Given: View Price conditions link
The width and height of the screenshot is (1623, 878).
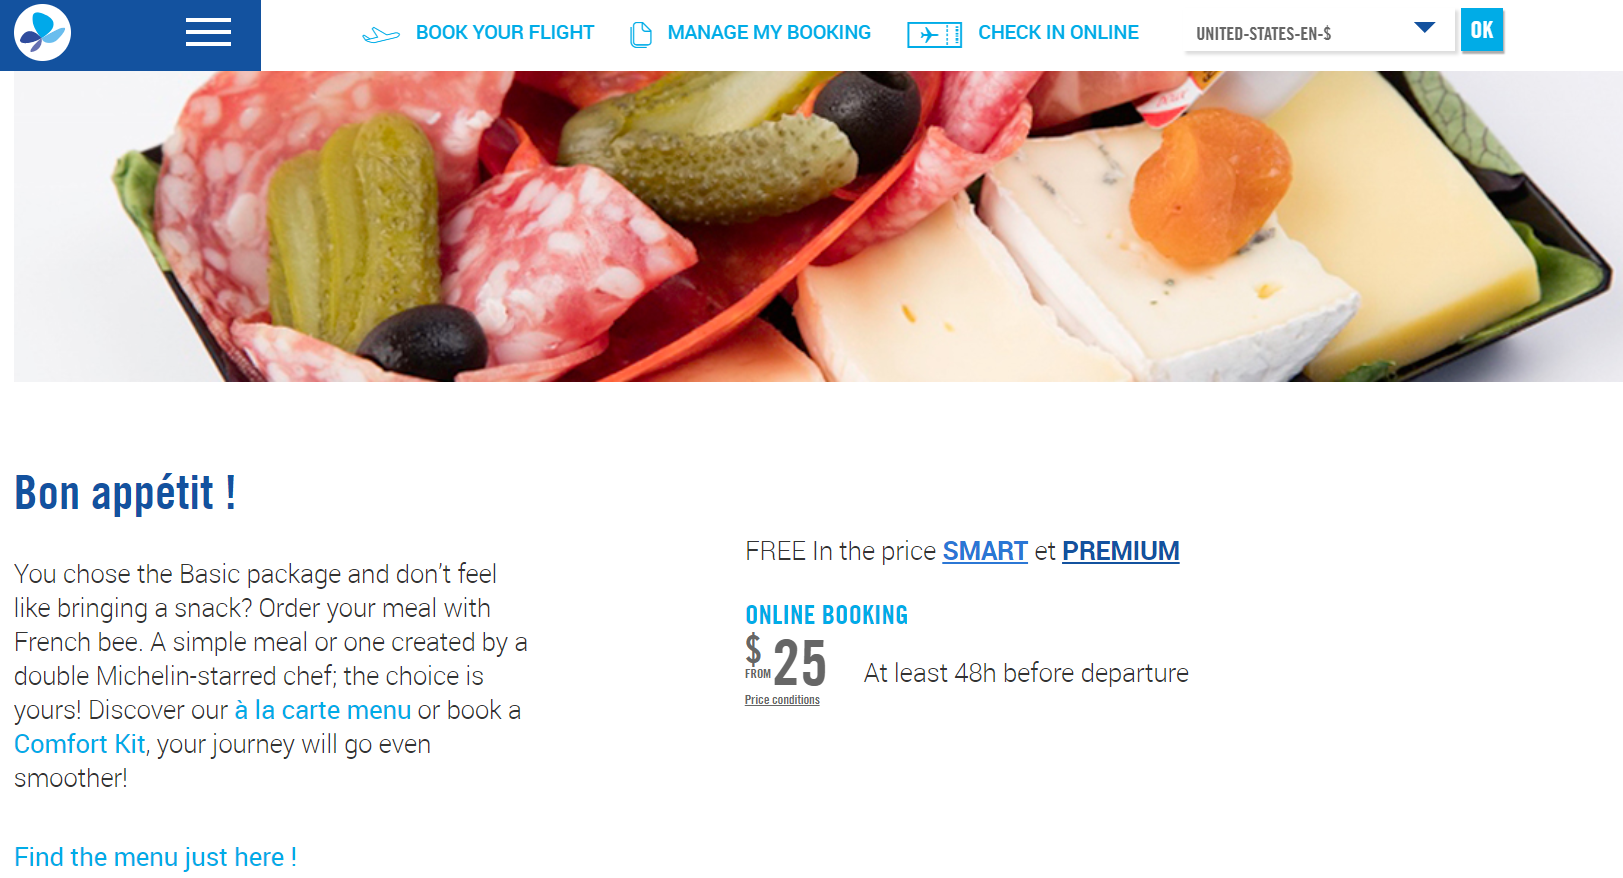Looking at the screenshot, I should click(782, 700).
